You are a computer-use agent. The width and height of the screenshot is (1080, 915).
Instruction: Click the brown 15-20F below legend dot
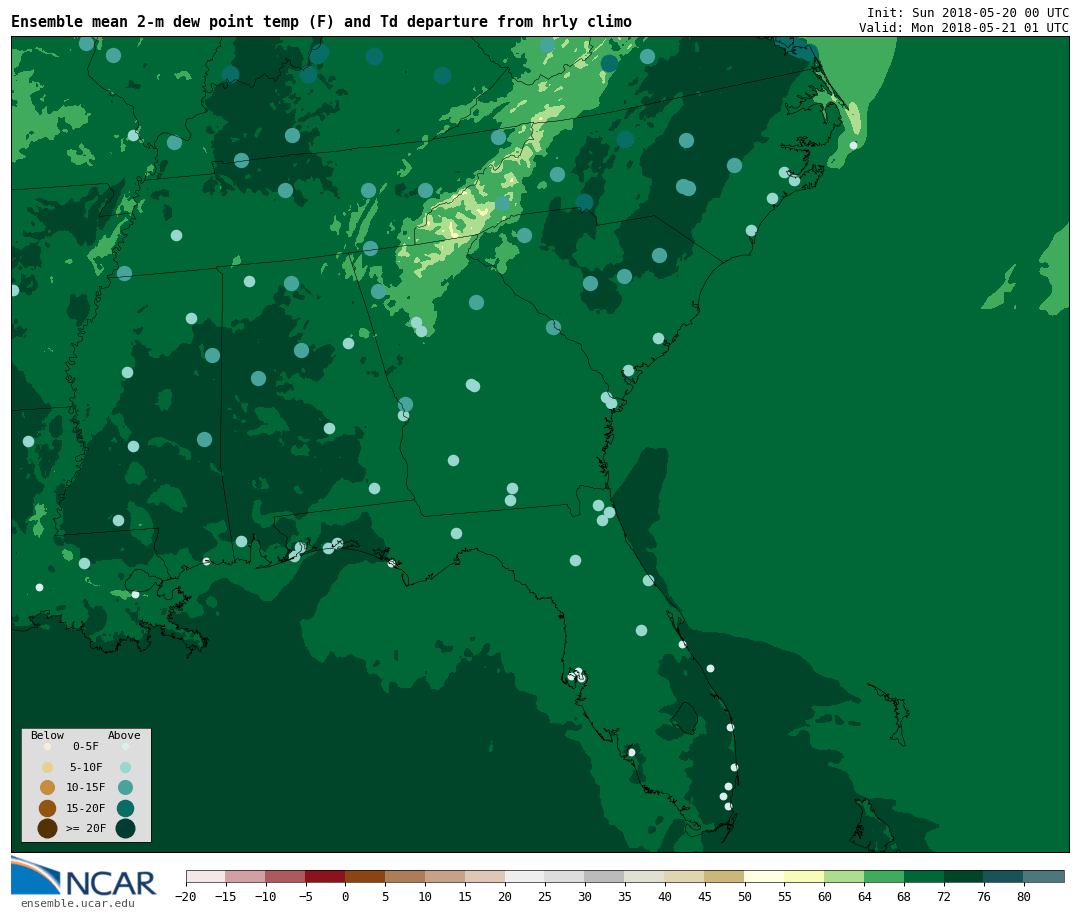click(48, 808)
